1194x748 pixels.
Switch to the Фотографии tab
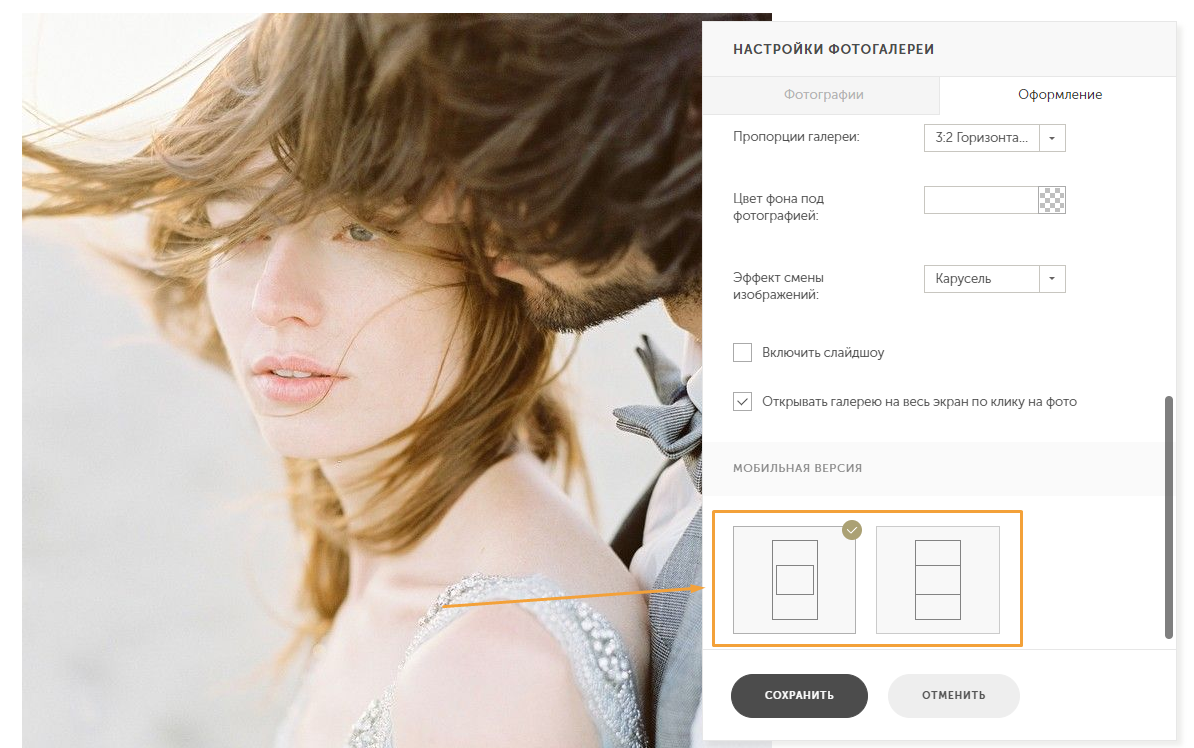click(823, 95)
